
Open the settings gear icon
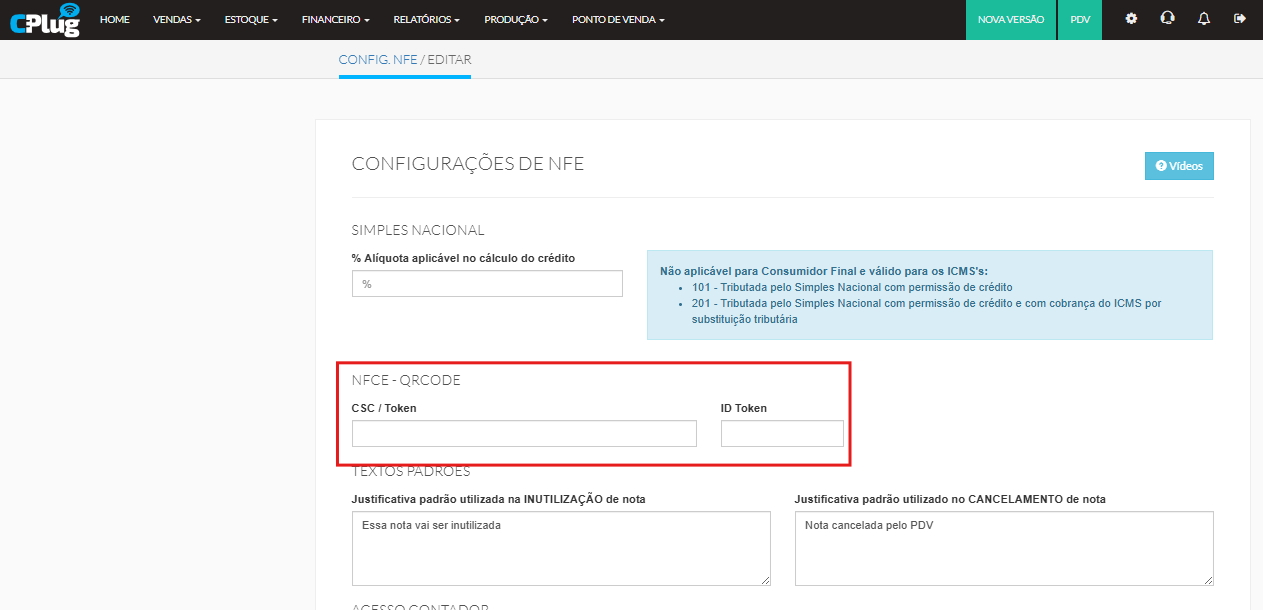(x=1131, y=19)
